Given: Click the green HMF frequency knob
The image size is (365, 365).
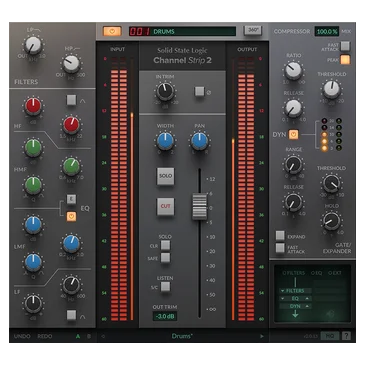Looking at the screenshot, I should click(71, 166).
